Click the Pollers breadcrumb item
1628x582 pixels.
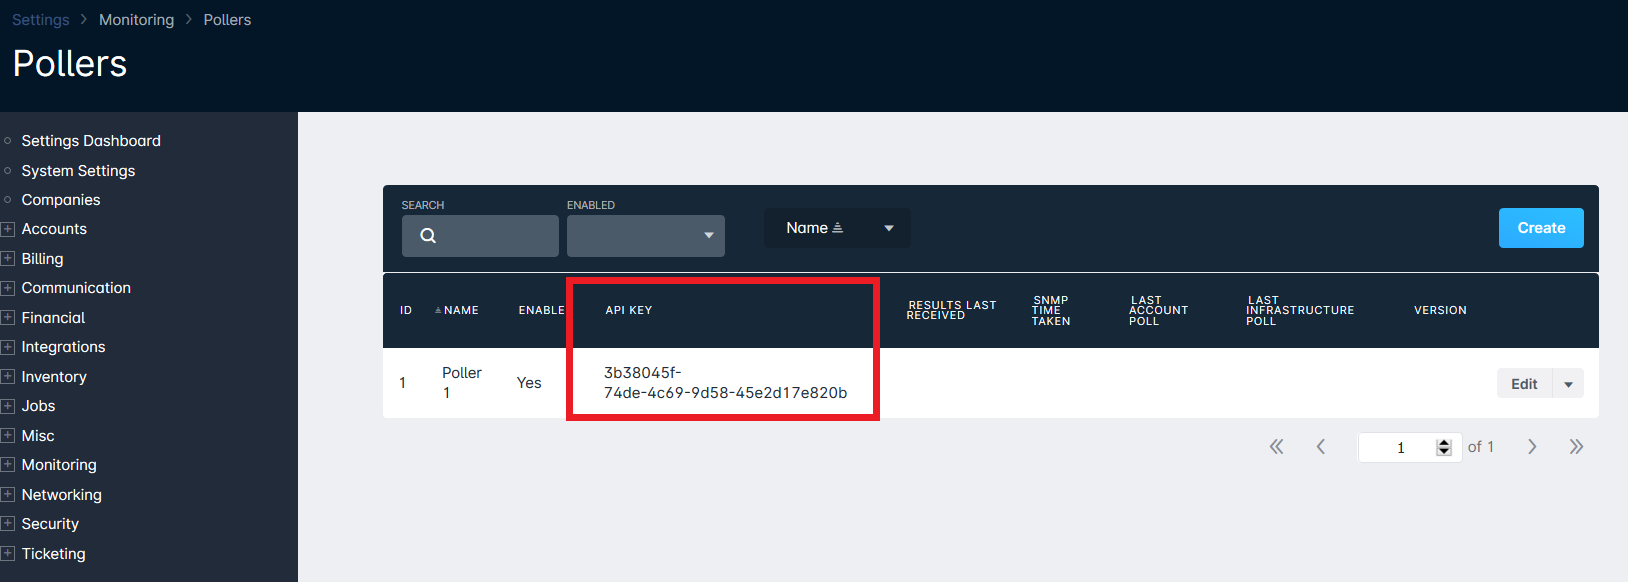[227, 20]
